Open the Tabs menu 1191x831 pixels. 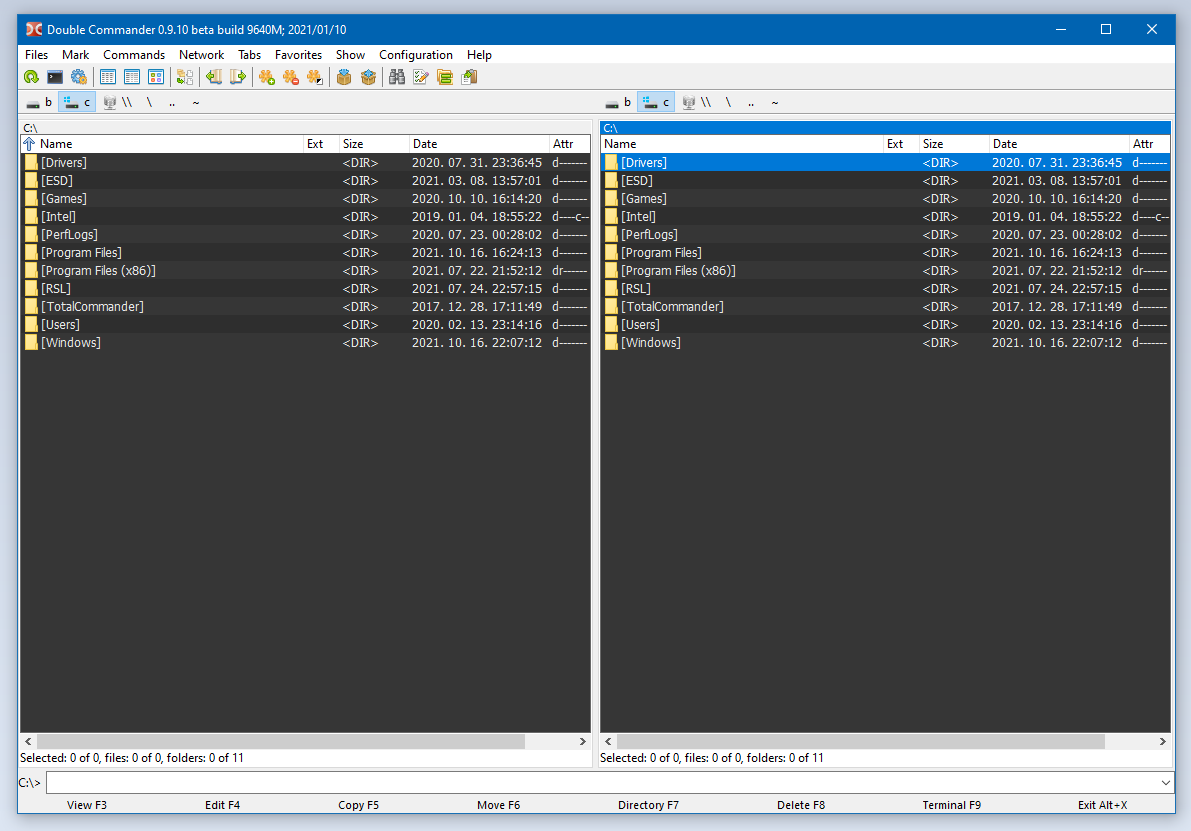pyautogui.click(x=249, y=55)
